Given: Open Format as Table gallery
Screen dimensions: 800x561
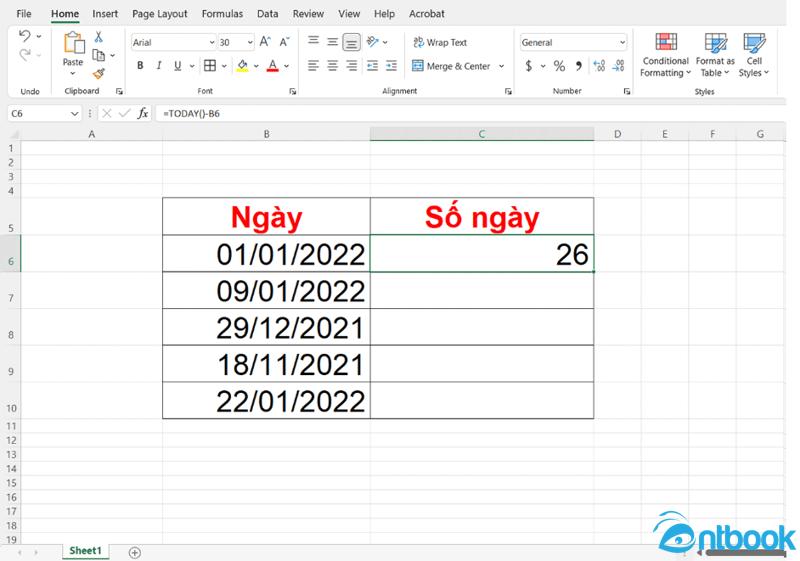Looking at the screenshot, I should [x=715, y=55].
